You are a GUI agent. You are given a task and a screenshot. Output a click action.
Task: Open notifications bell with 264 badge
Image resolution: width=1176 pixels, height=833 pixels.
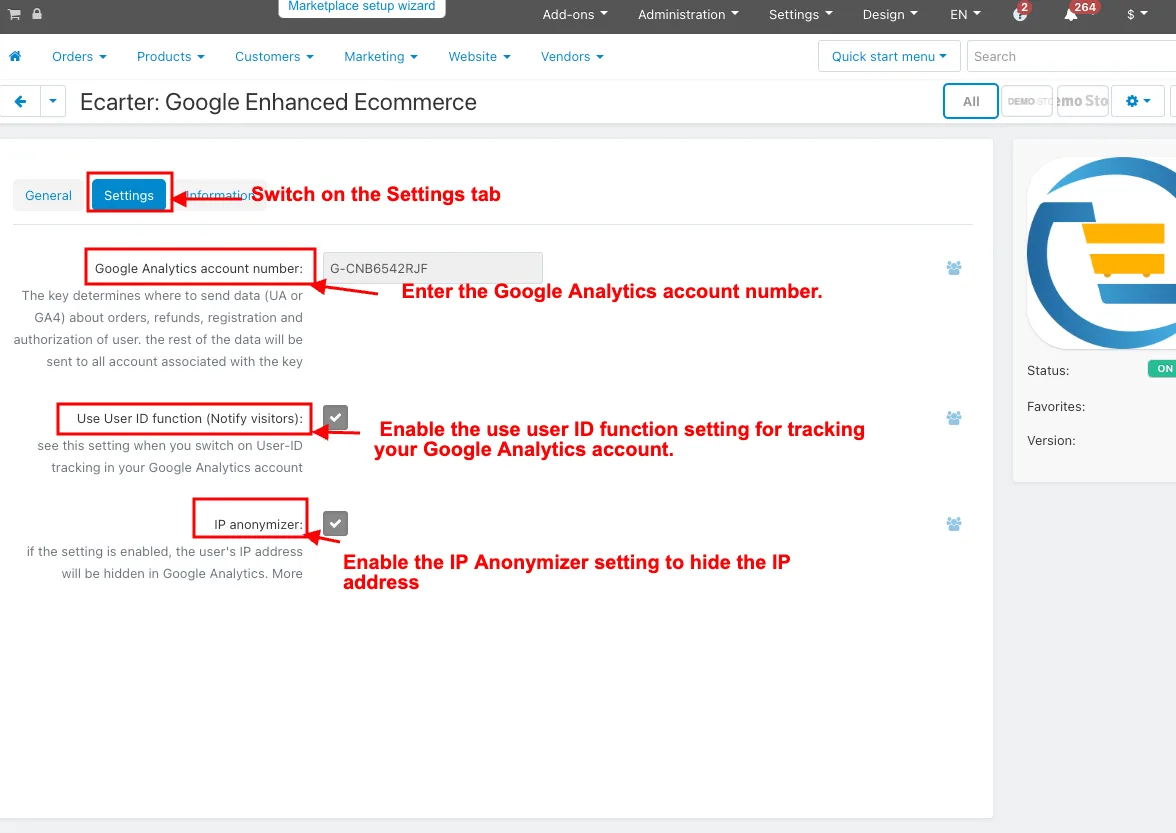point(1071,14)
